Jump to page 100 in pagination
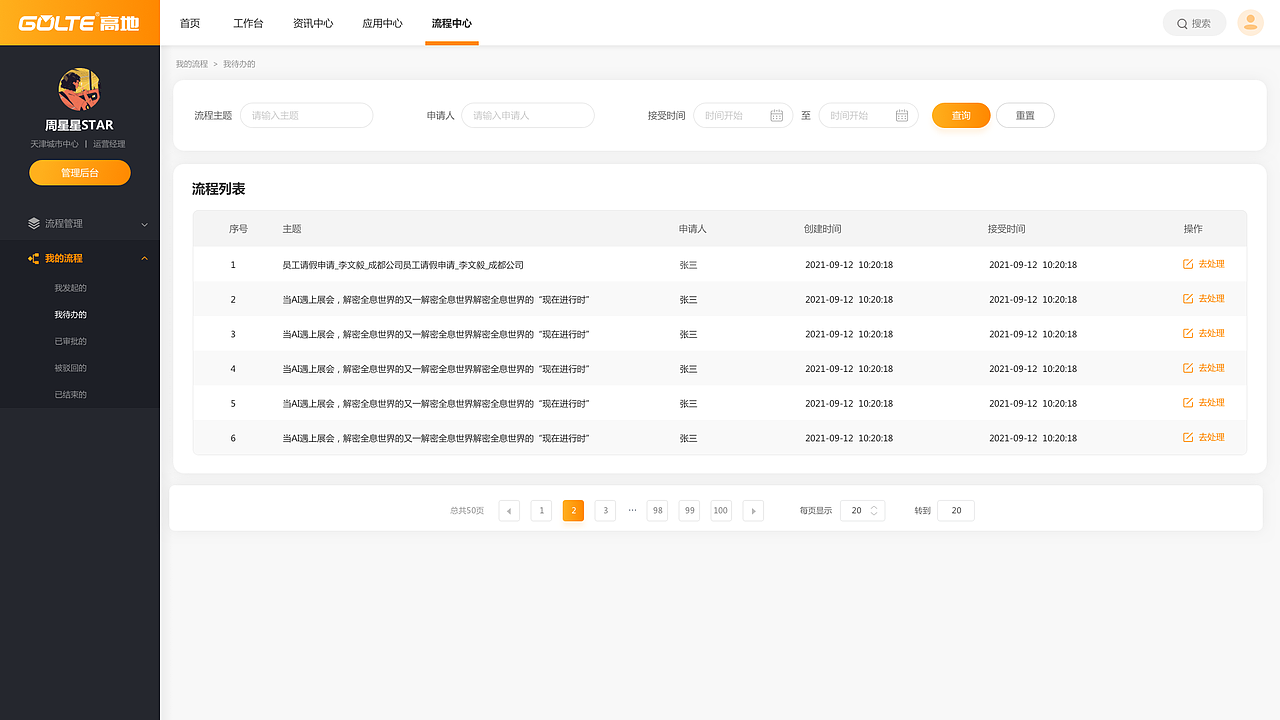The image size is (1280, 720). tap(721, 511)
